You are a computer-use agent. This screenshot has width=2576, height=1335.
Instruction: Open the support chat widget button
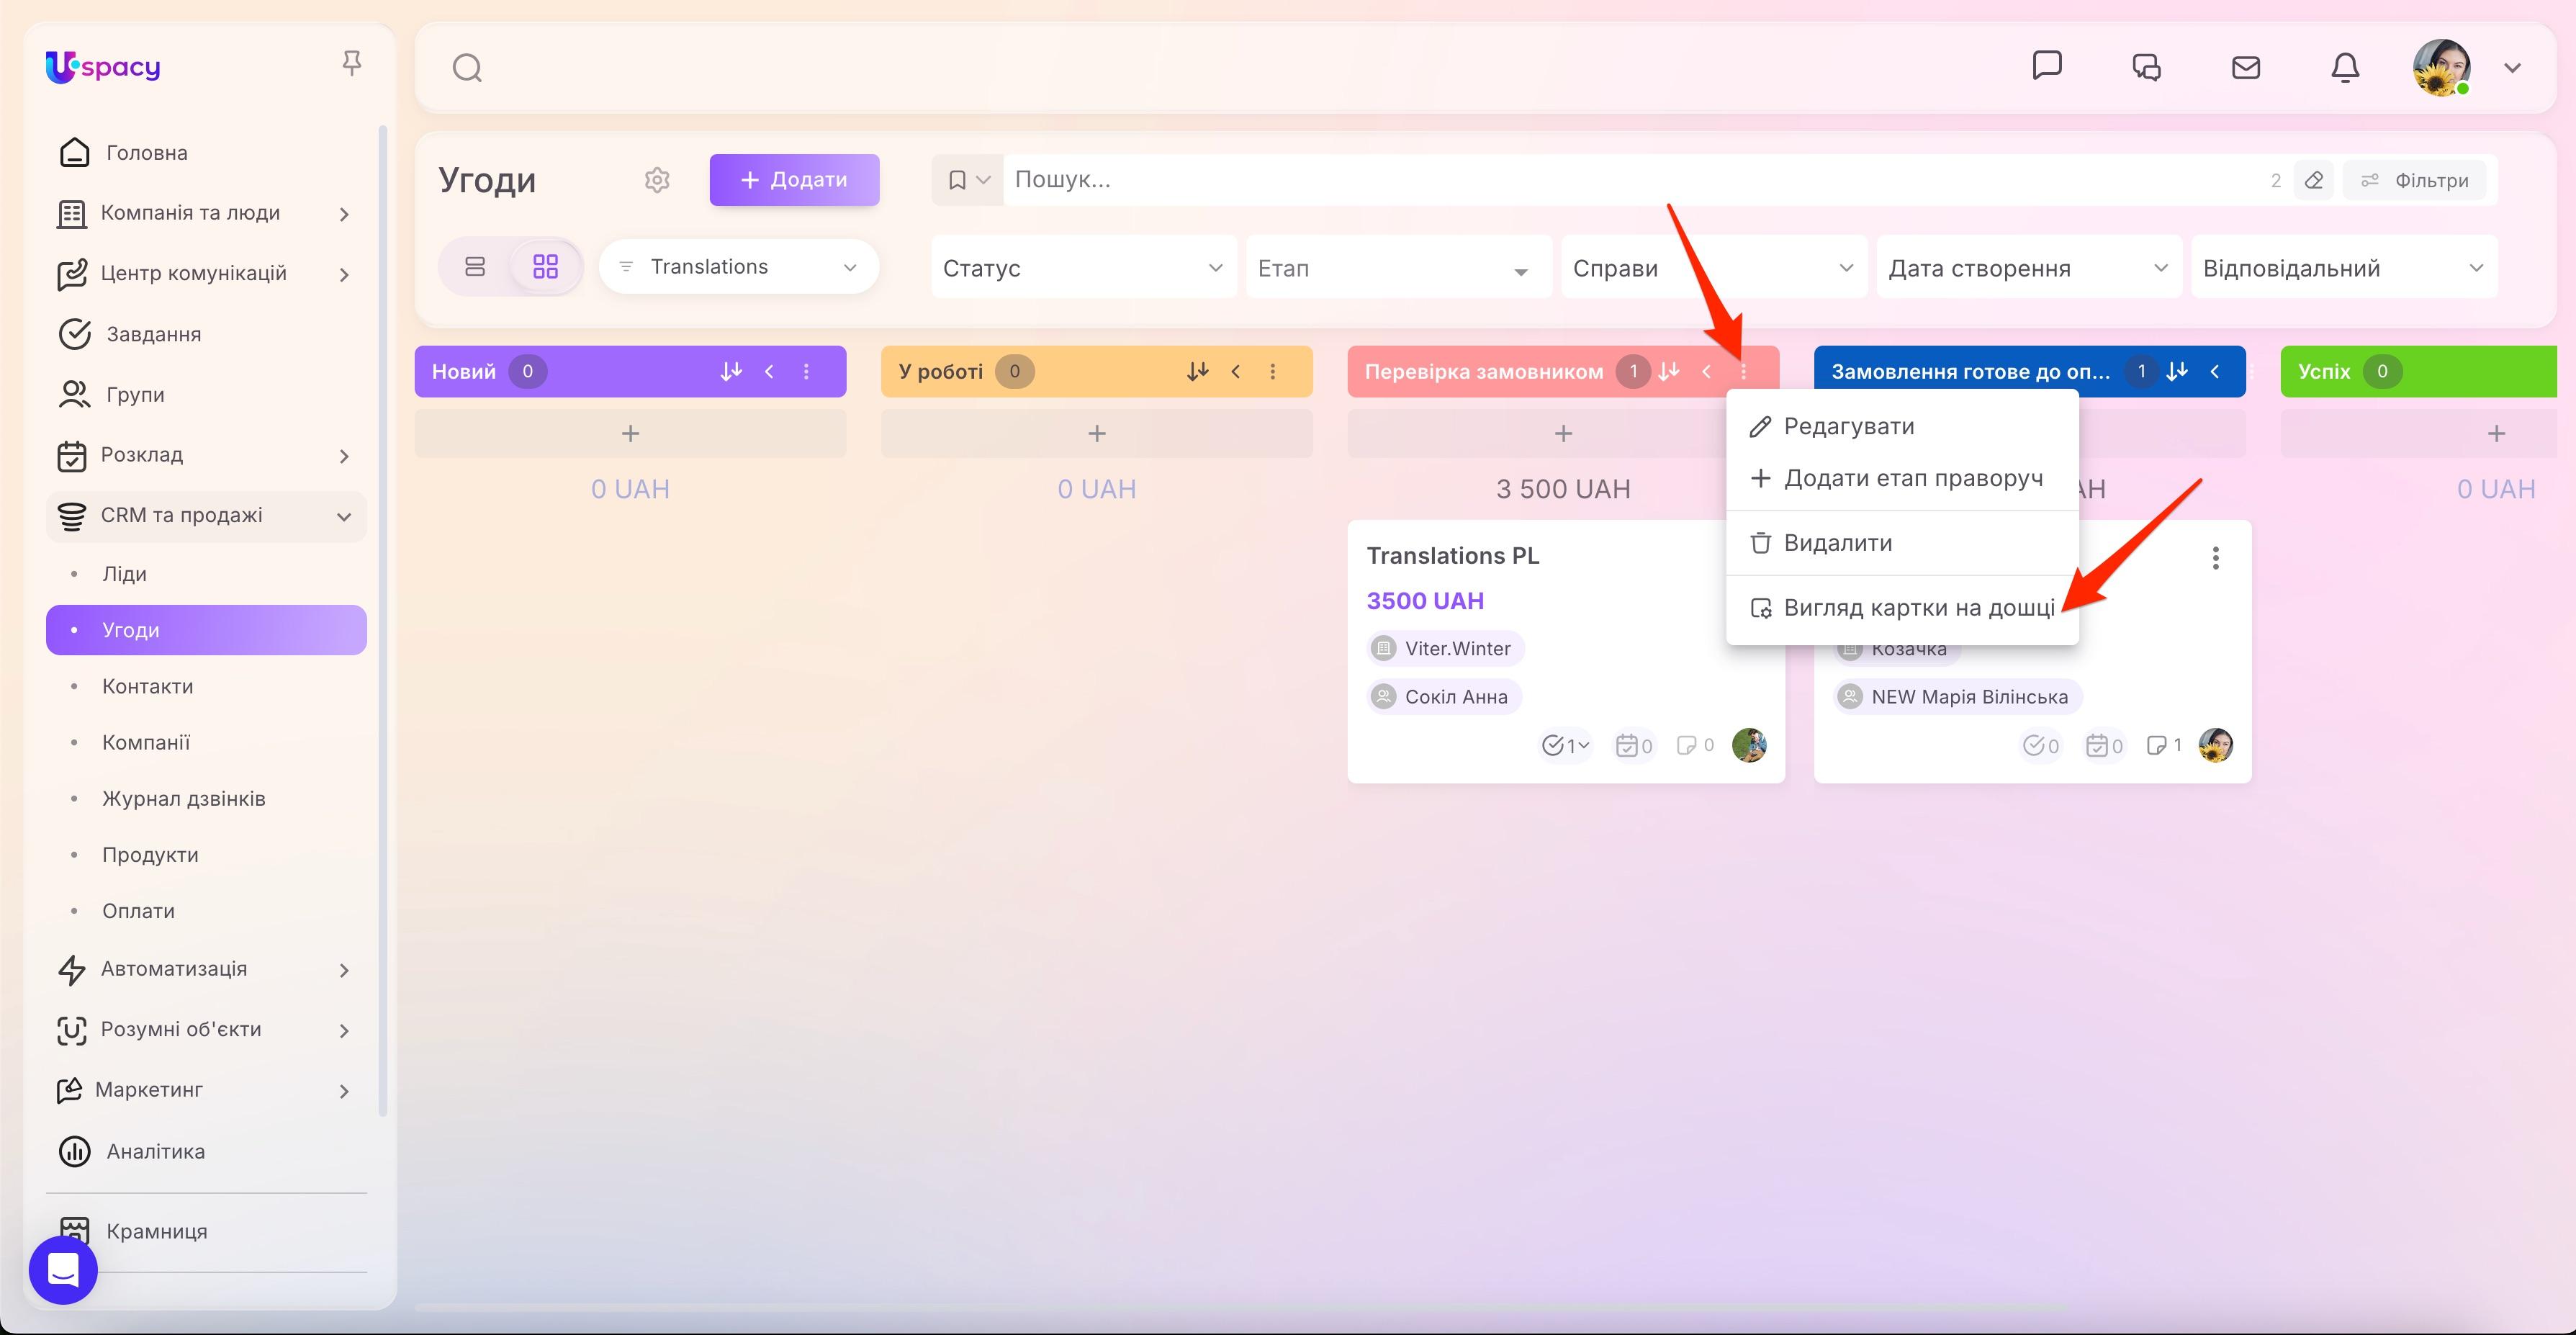pyautogui.click(x=63, y=1270)
